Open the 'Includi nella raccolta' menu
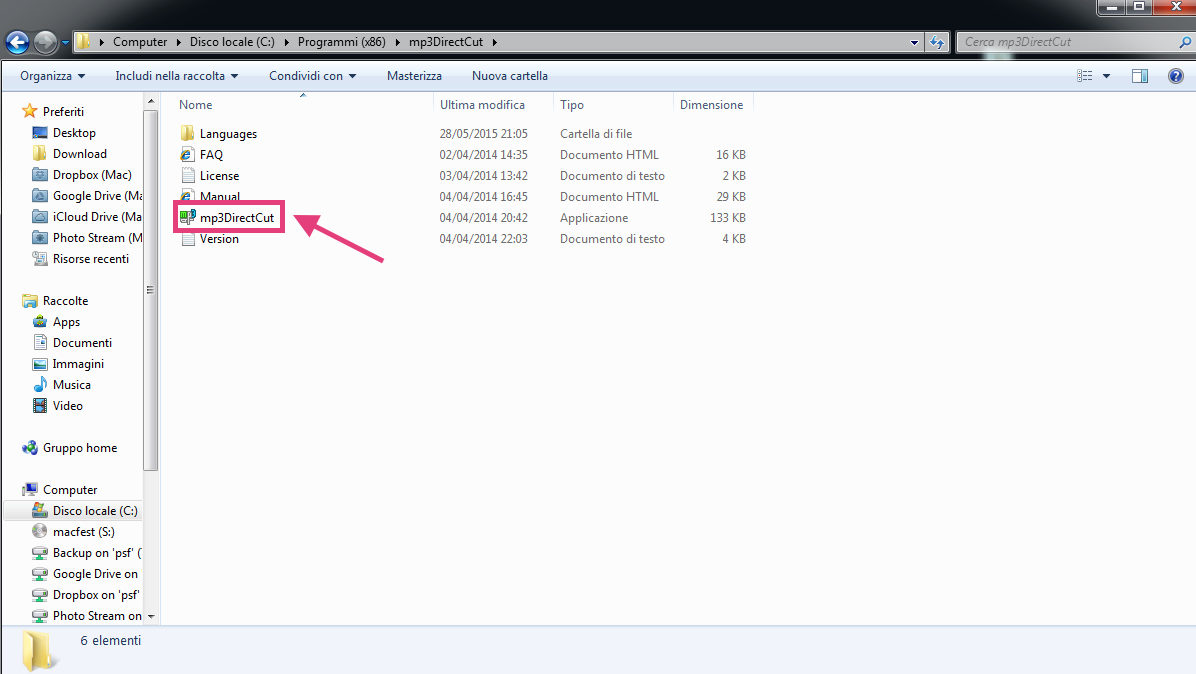The height and width of the screenshot is (674, 1196). (176, 76)
